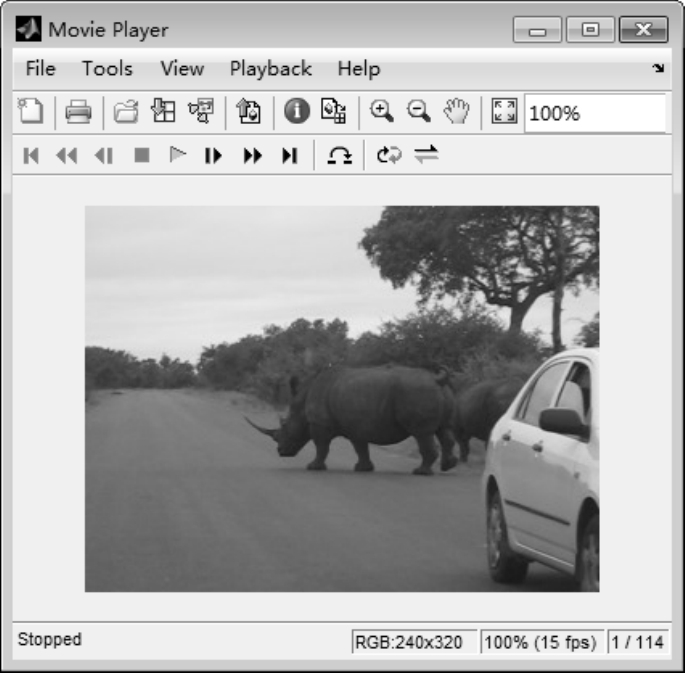This screenshot has width=685, height=673.
Task: Step forward one frame
Action: (213, 155)
